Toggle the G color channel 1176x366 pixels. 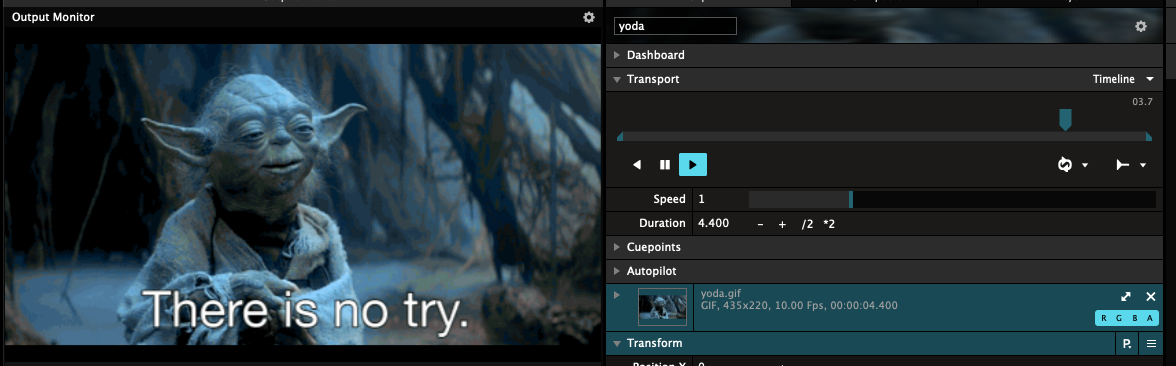1120,318
